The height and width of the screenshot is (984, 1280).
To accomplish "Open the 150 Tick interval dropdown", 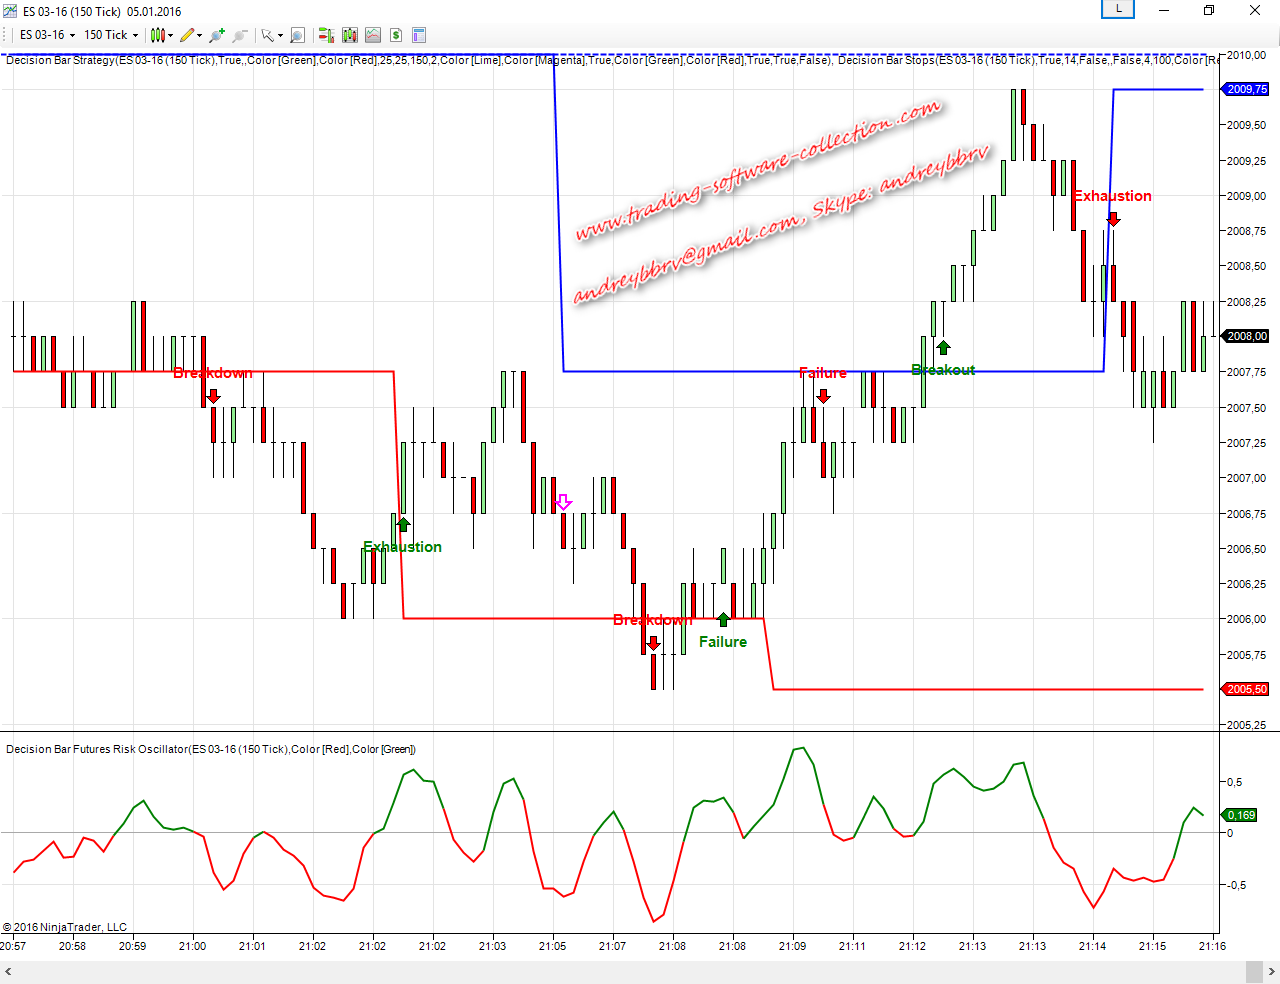I will 110,35.
